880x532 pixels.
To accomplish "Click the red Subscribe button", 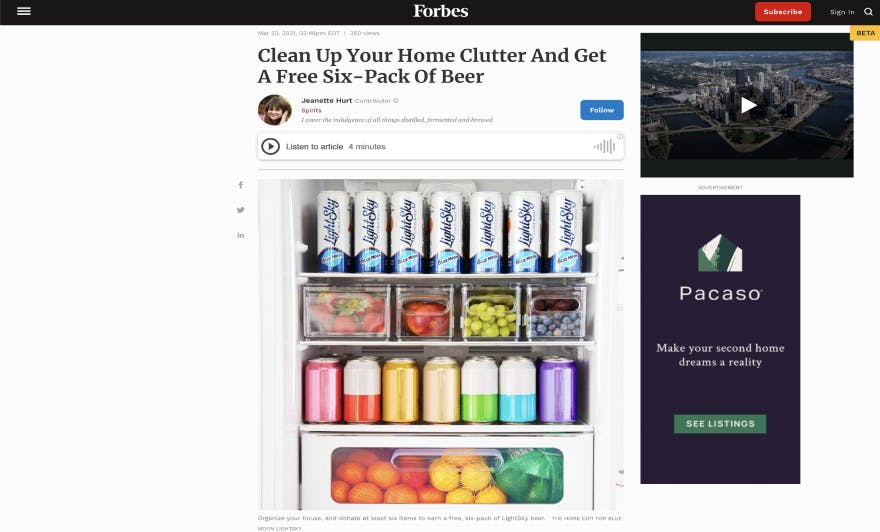I will point(782,12).
